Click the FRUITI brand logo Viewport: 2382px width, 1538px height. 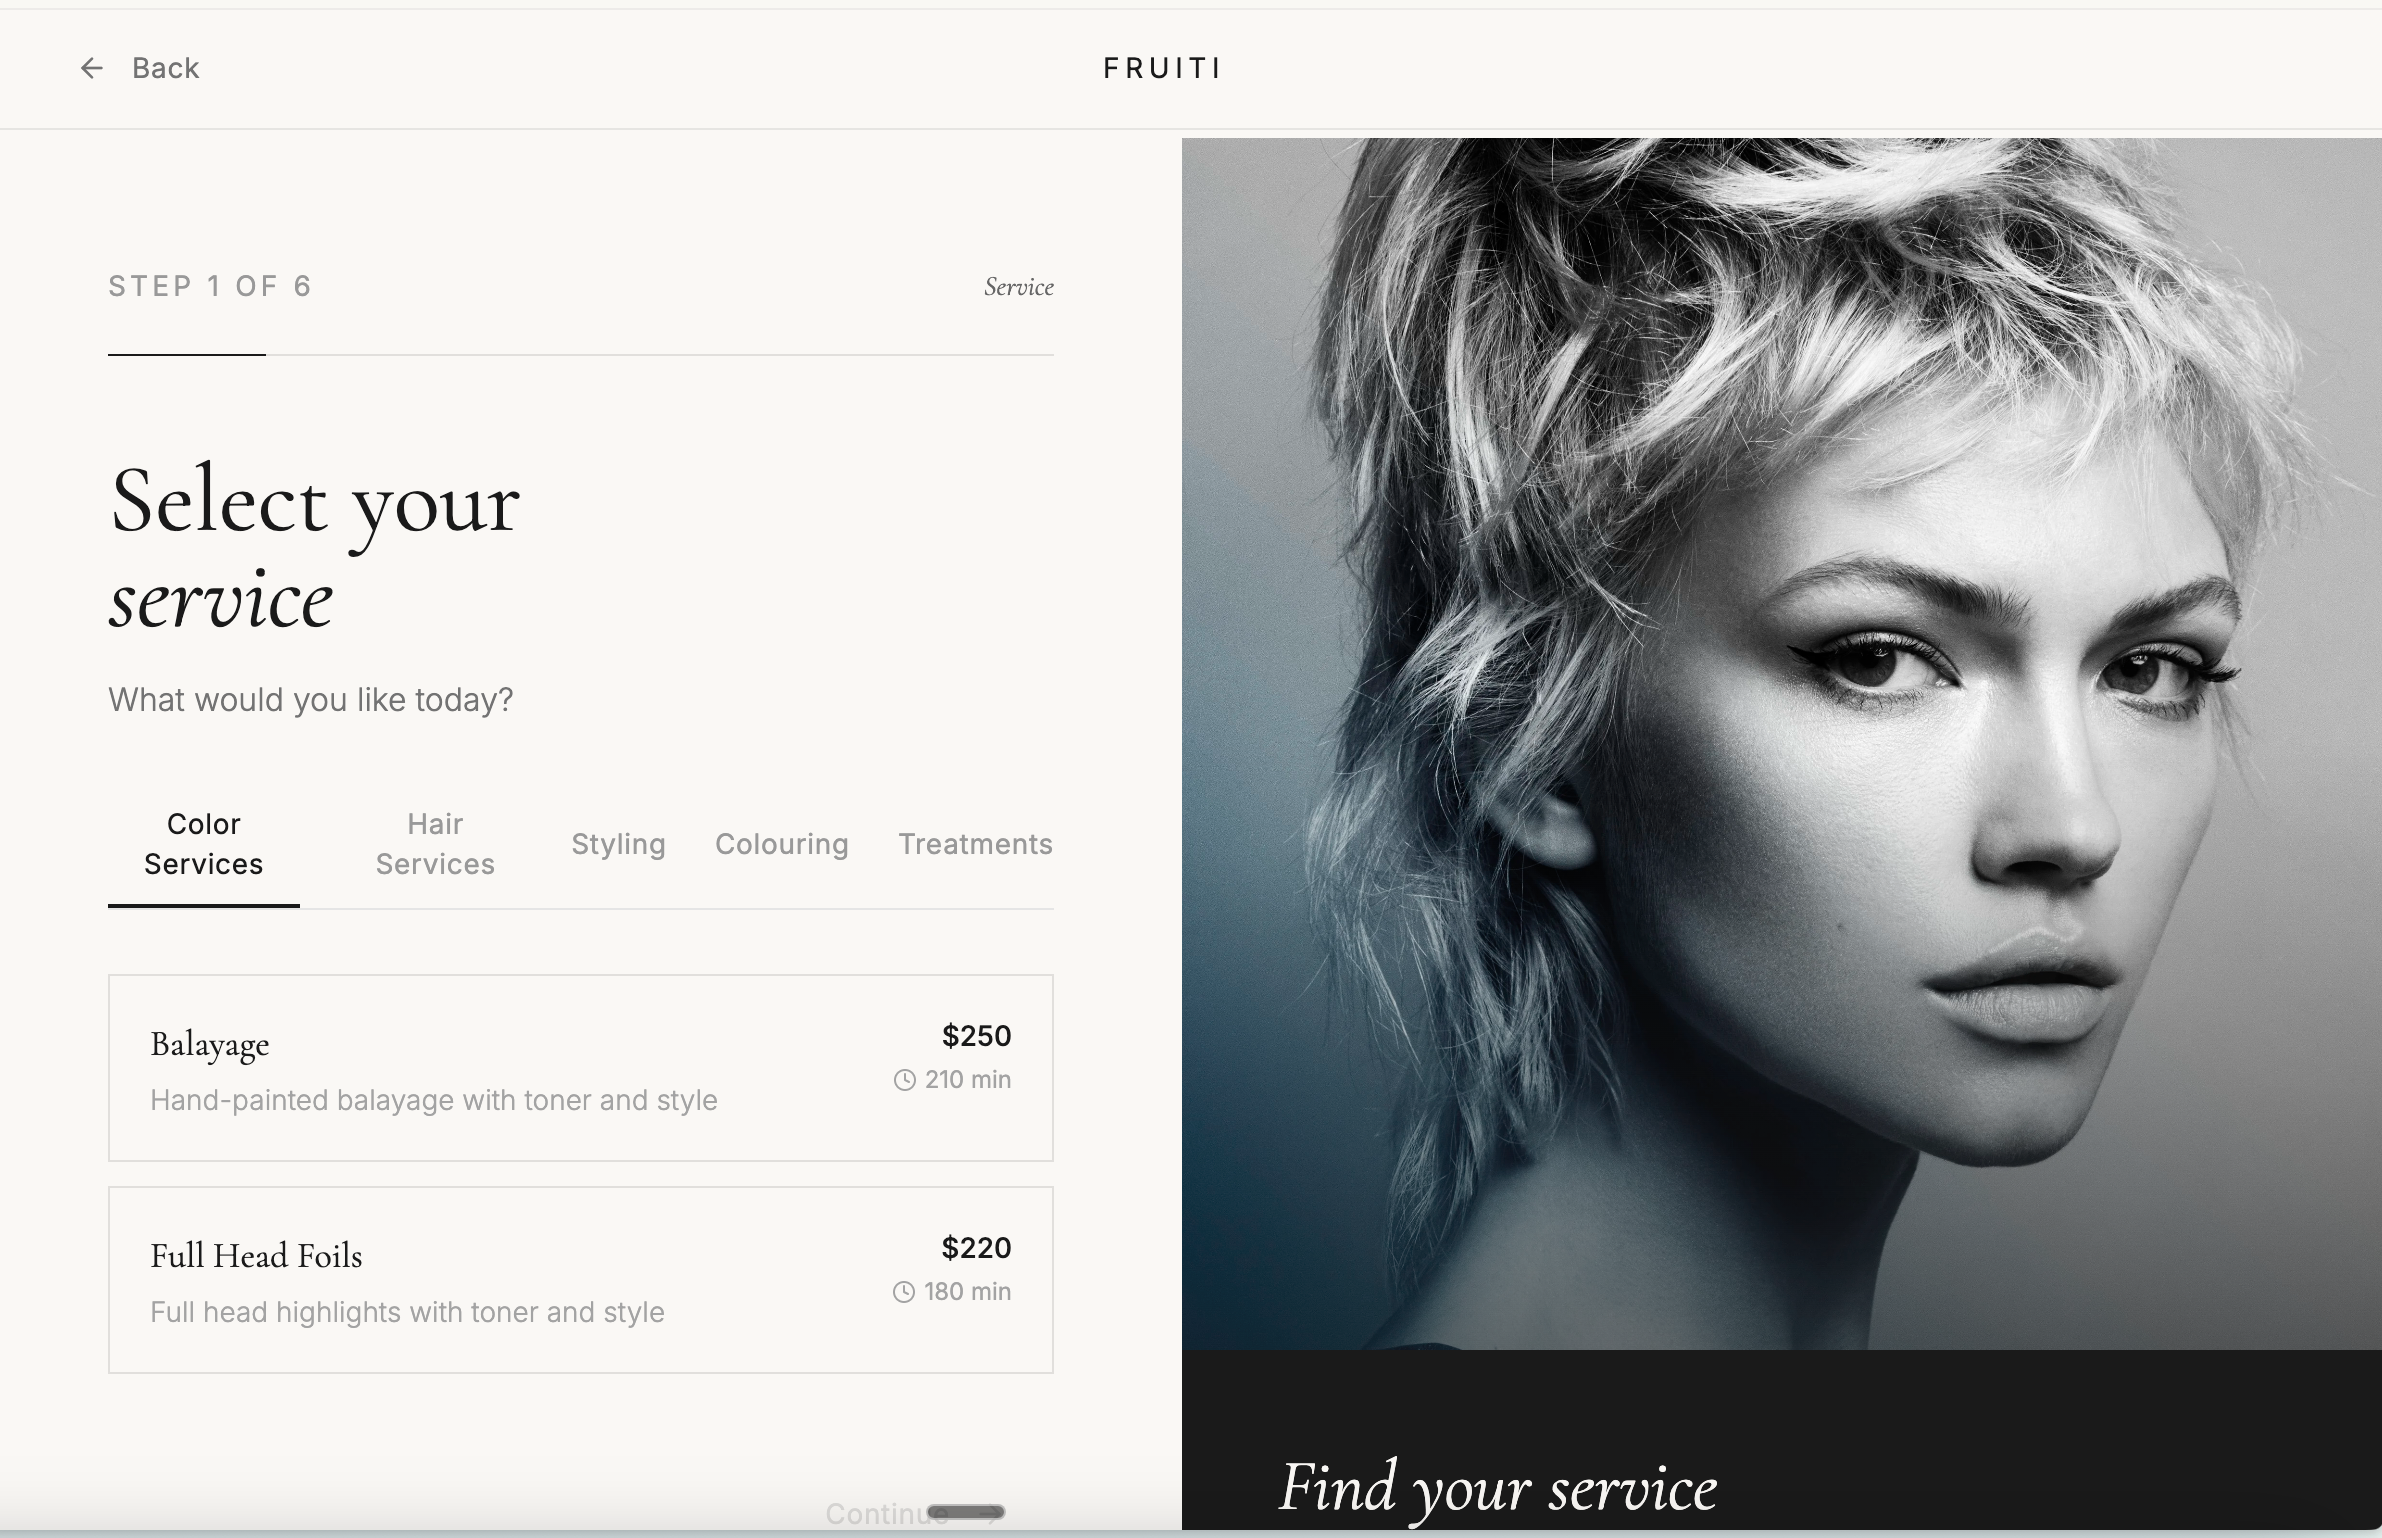(x=1162, y=68)
